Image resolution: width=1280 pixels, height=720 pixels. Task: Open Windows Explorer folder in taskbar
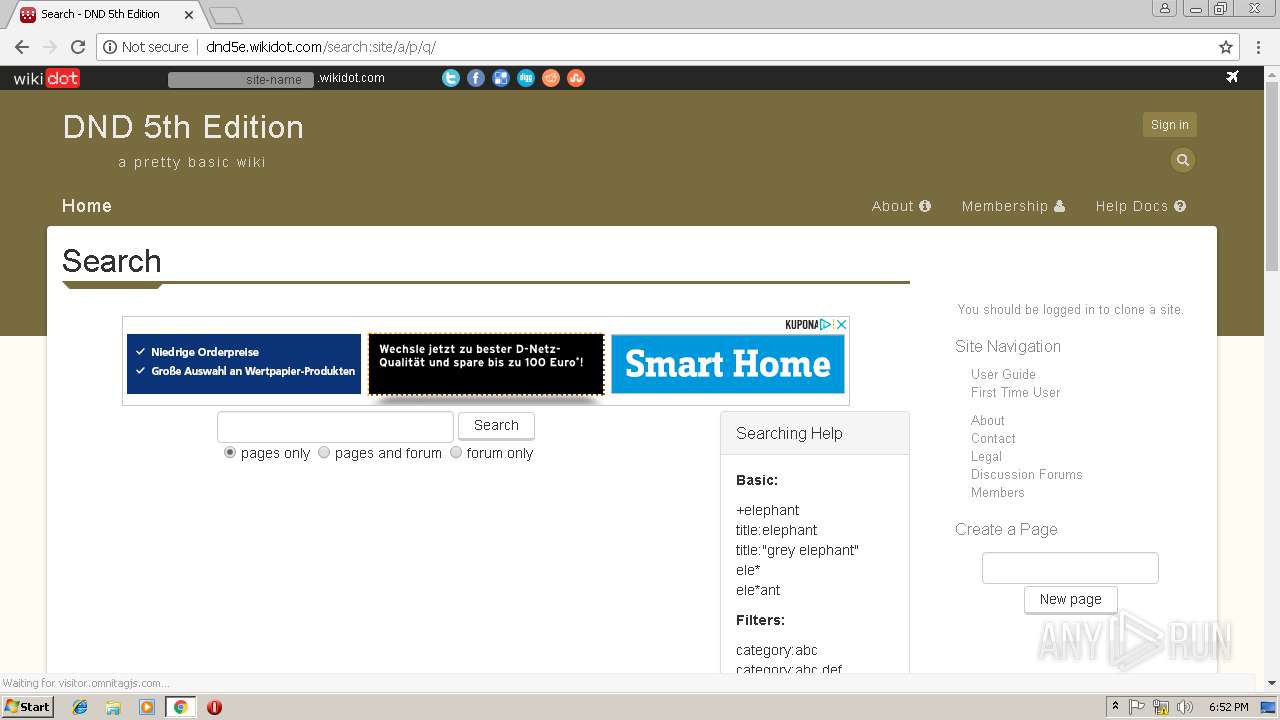click(113, 707)
